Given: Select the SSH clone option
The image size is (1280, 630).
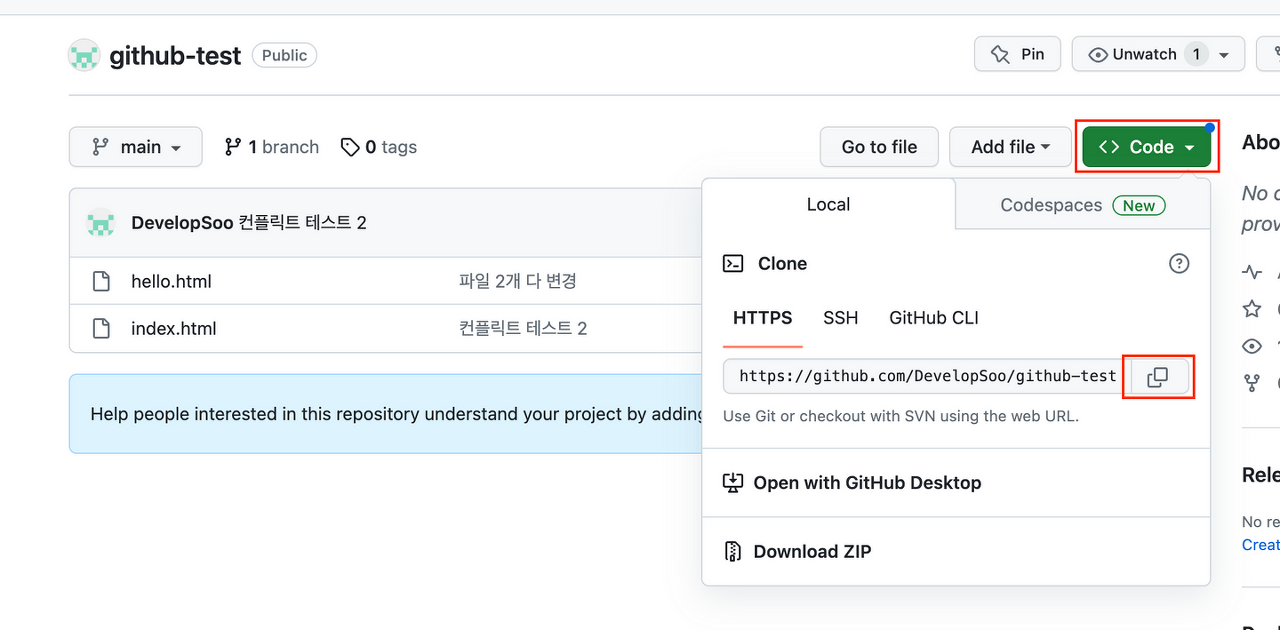Looking at the screenshot, I should [840, 318].
